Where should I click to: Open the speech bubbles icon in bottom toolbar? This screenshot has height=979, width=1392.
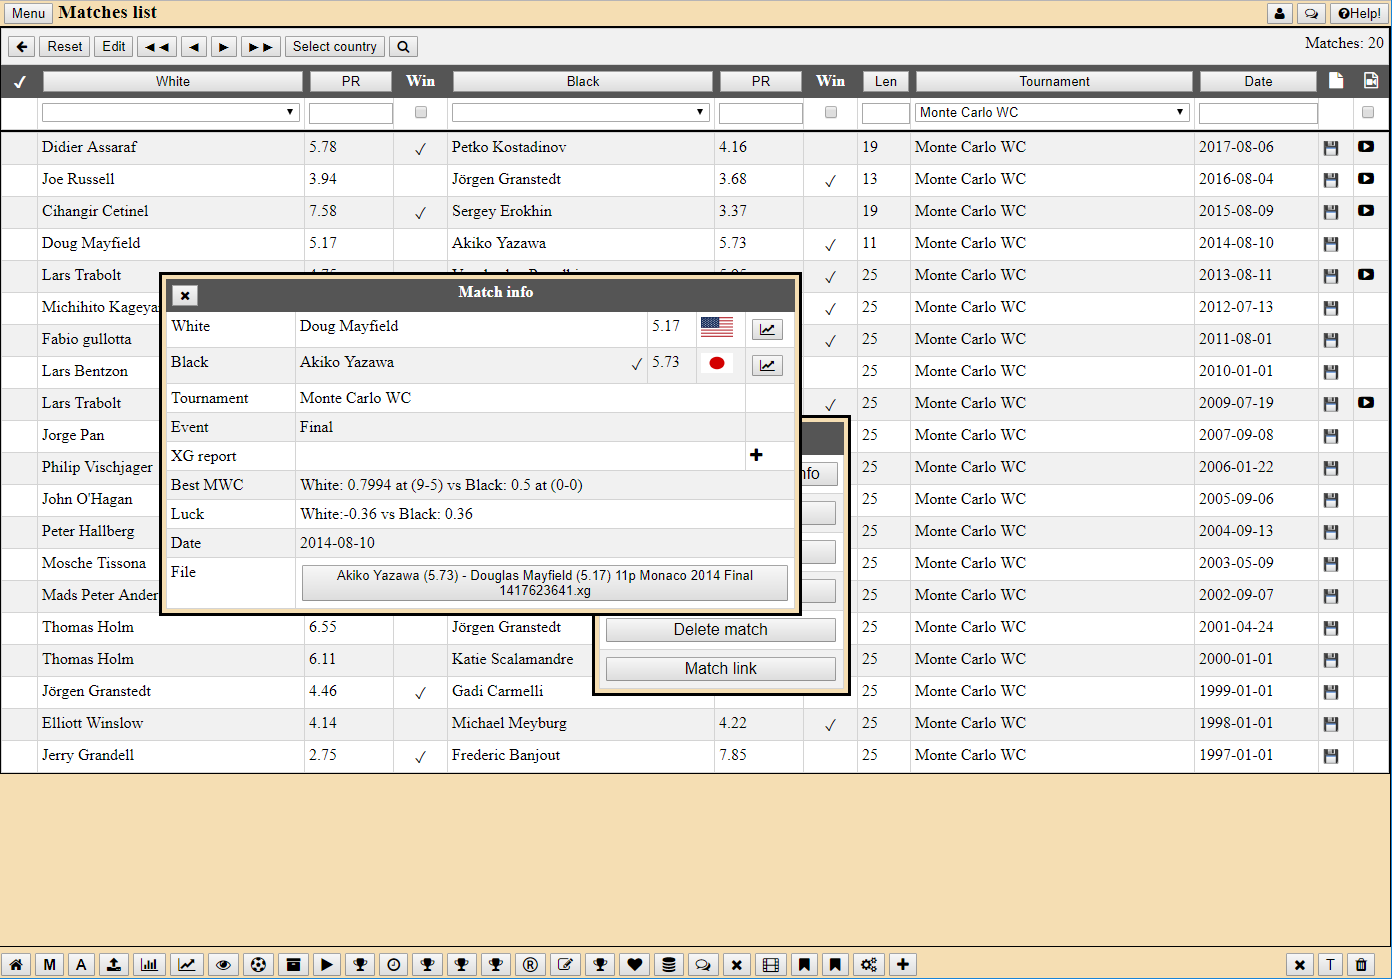[703, 965]
